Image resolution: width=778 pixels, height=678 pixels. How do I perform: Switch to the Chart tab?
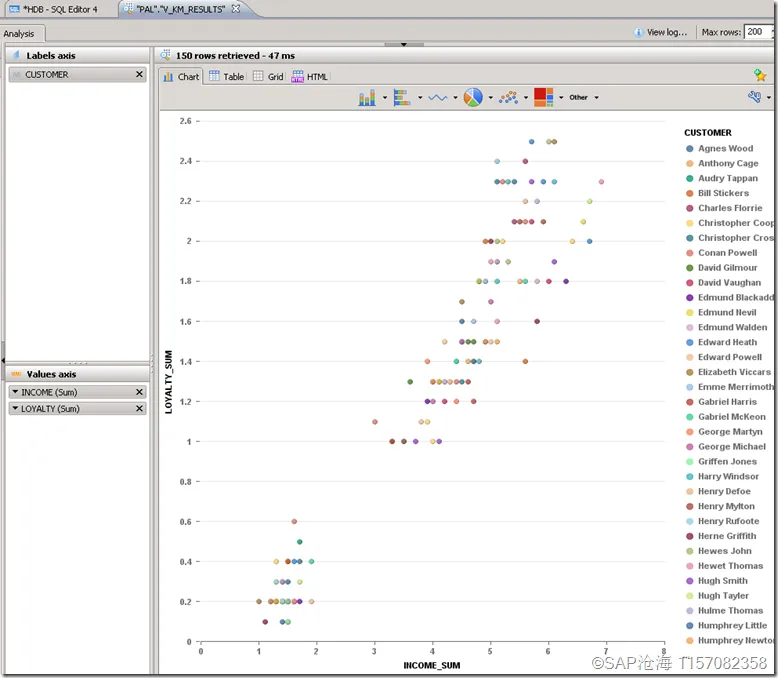182,76
